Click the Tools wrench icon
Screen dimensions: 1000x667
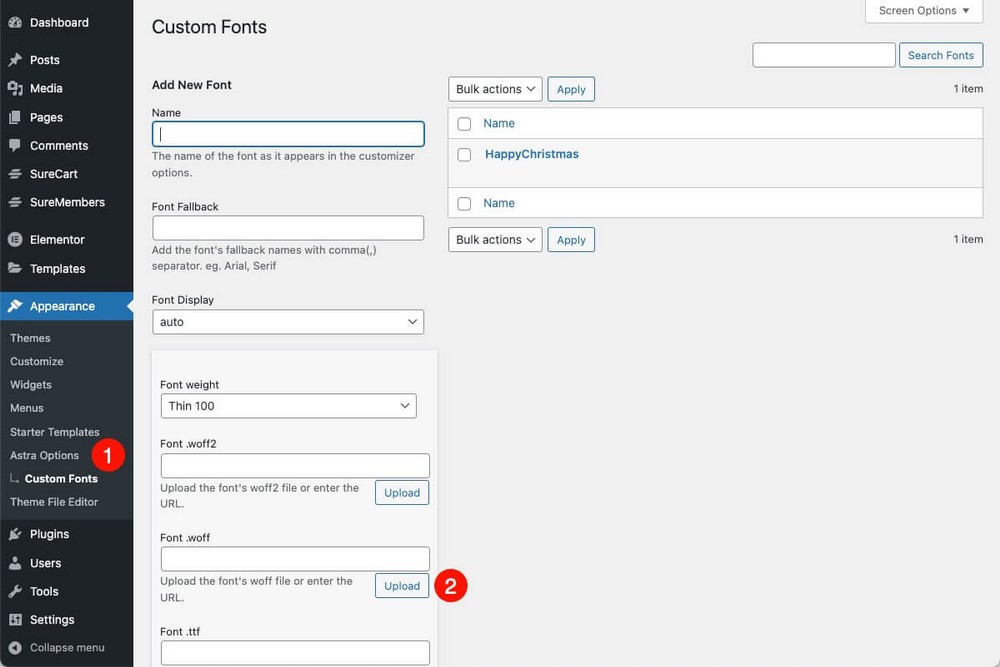[x=15, y=591]
